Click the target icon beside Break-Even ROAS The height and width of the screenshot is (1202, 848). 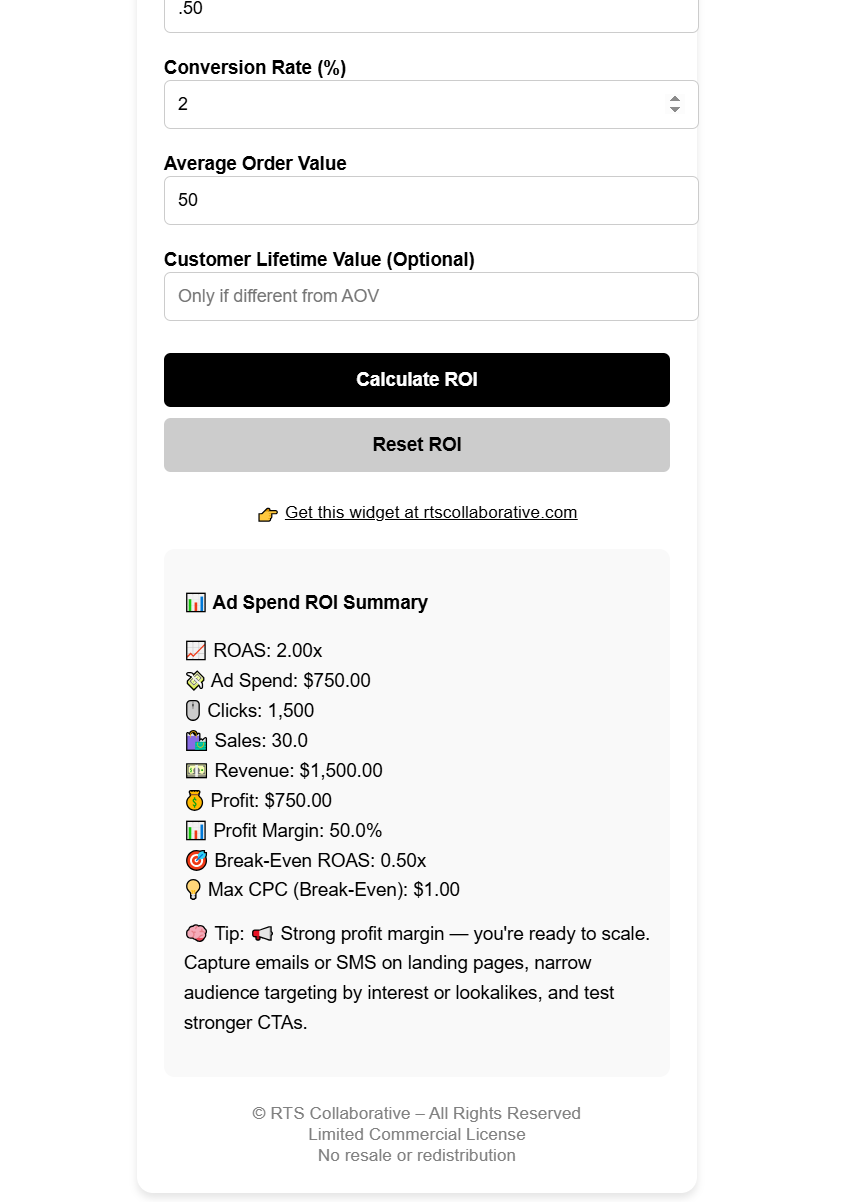(x=196, y=861)
